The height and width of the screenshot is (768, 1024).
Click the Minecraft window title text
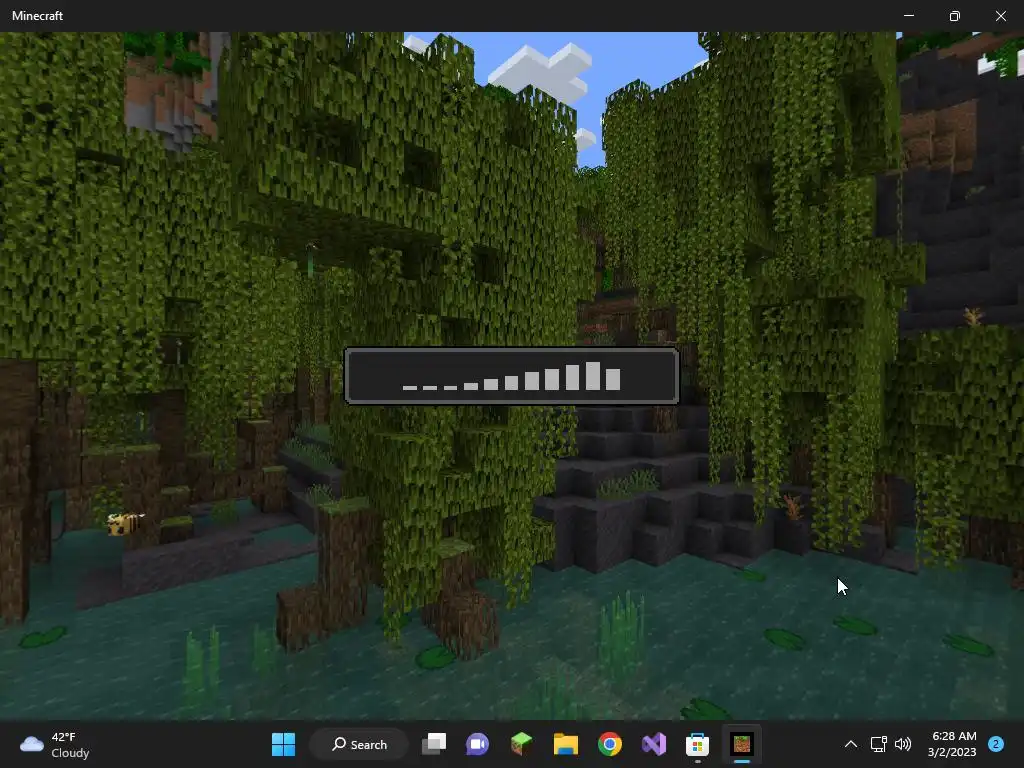pyautogui.click(x=37, y=16)
